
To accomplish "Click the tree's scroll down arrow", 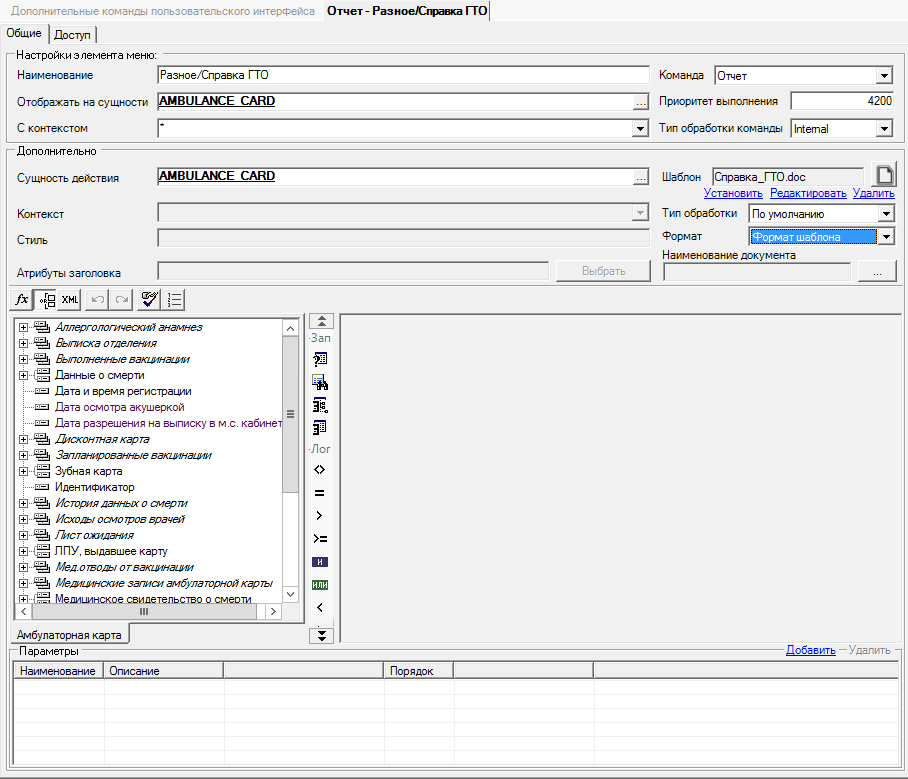I will pos(290,594).
